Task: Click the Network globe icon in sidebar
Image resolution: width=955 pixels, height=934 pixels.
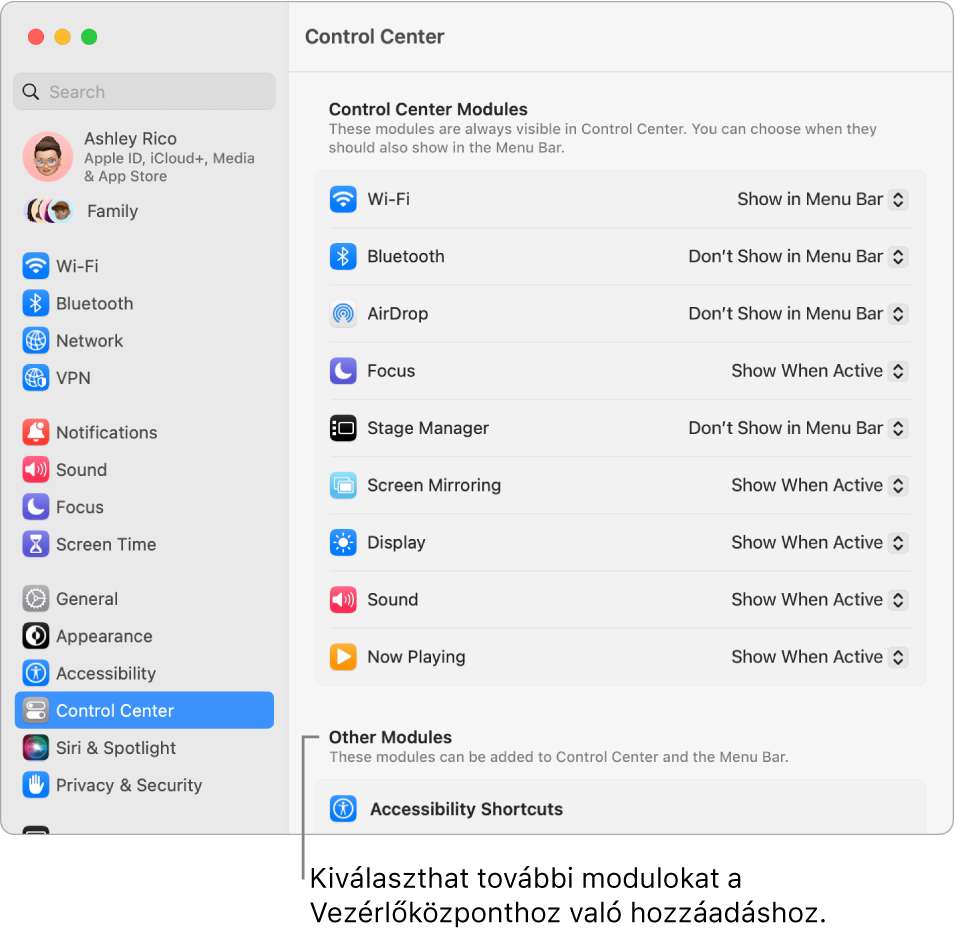Action: (x=35, y=340)
